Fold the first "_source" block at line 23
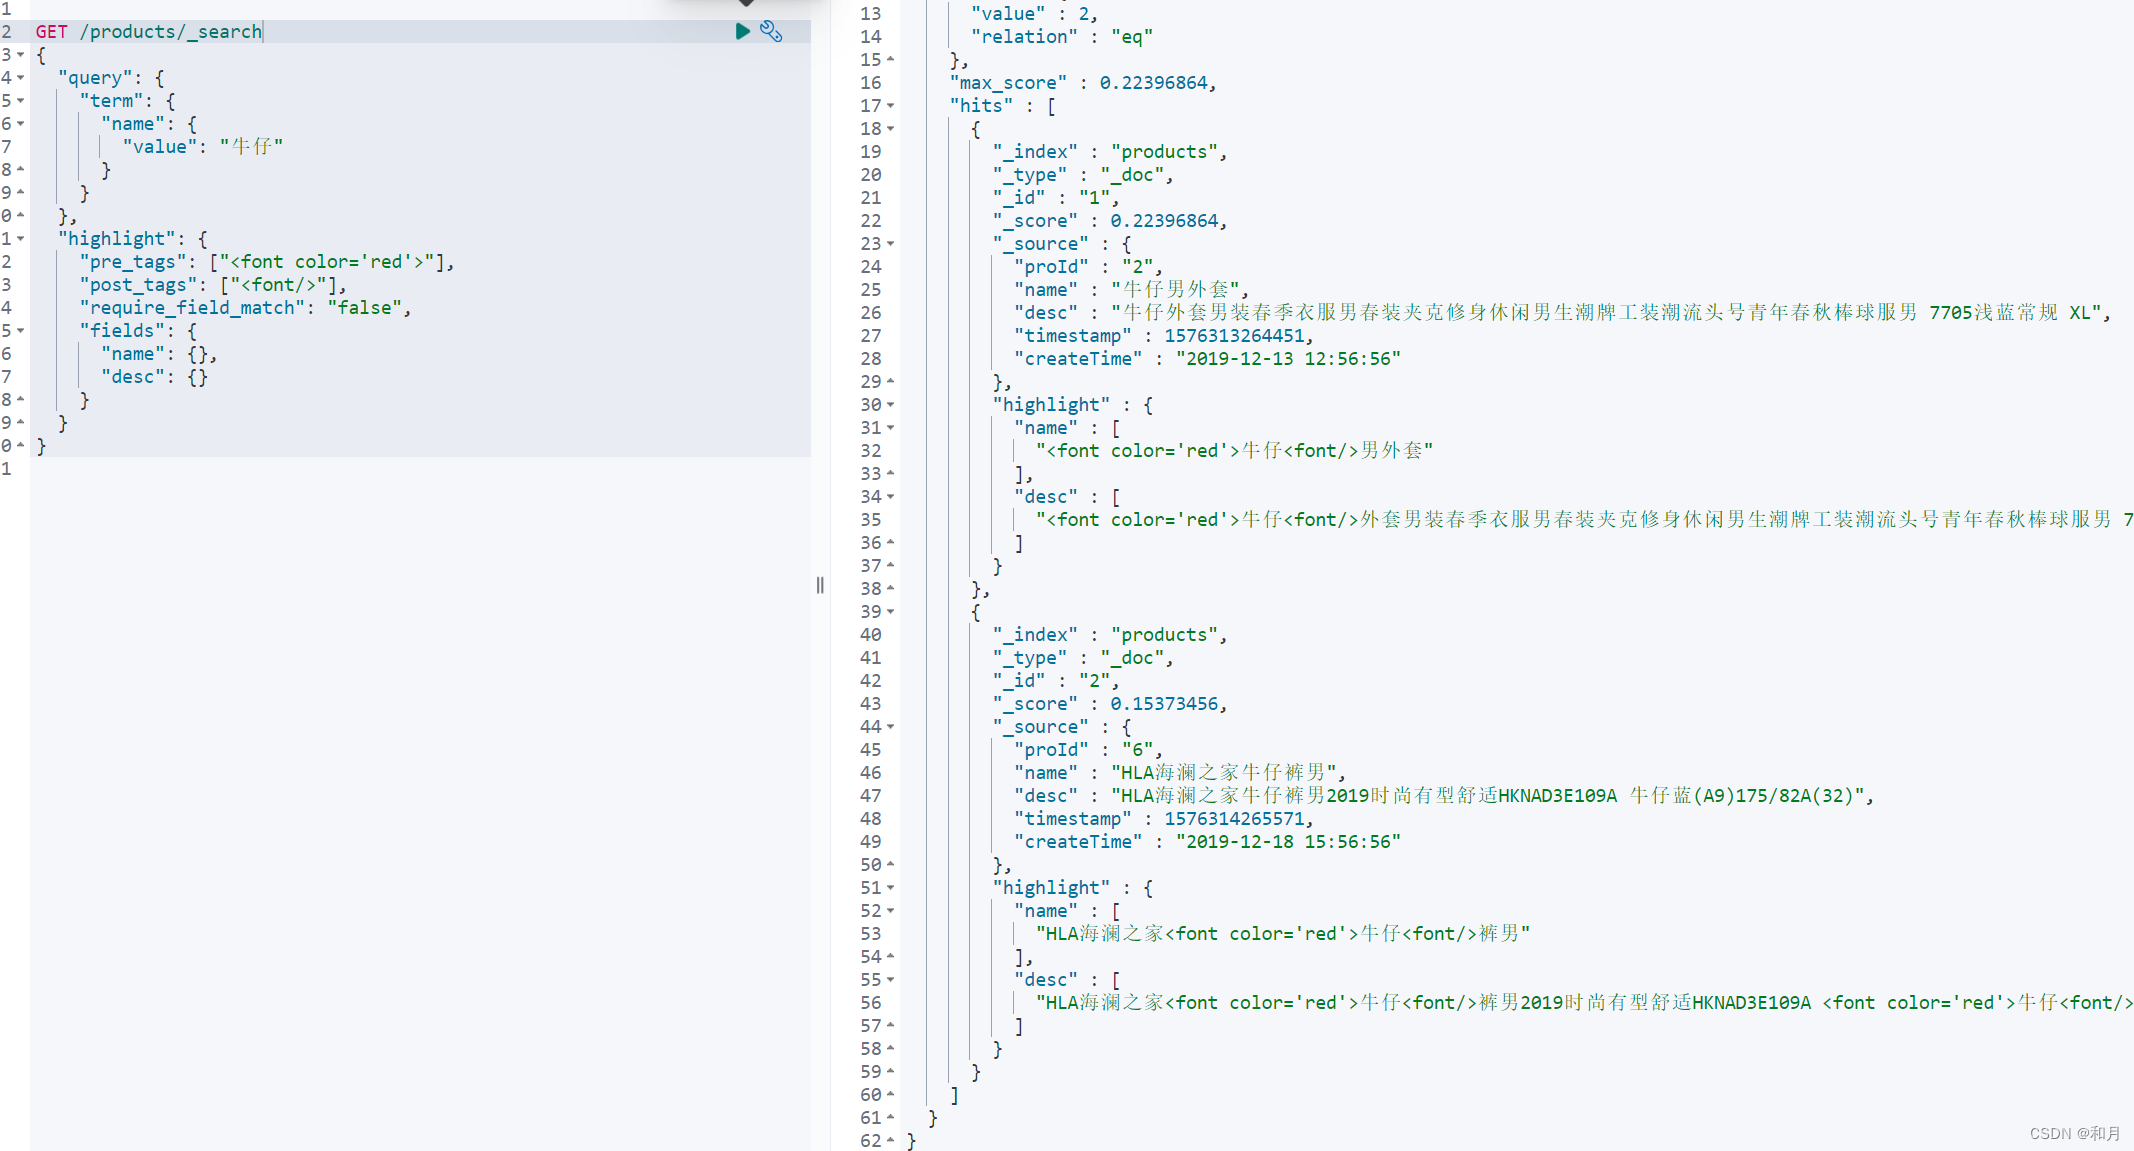The width and height of the screenshot is (2134, 1151). pos(890,244)
